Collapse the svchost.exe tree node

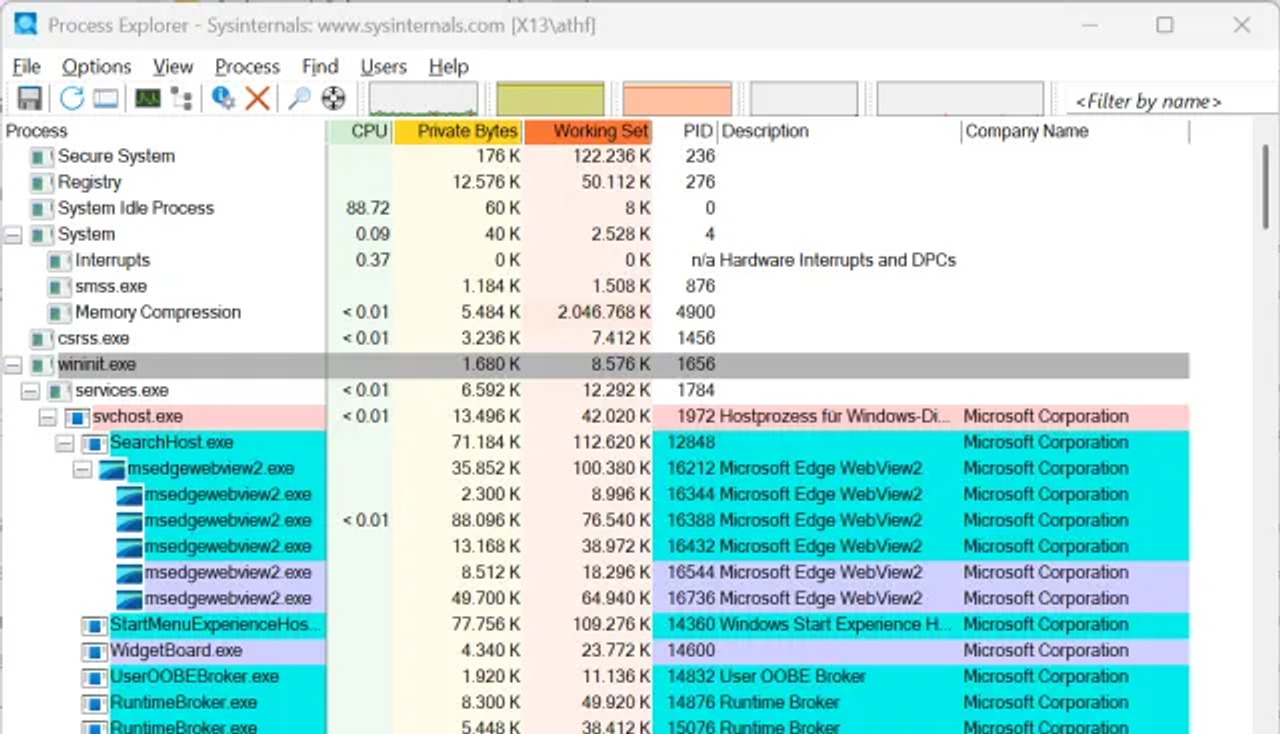47,417
